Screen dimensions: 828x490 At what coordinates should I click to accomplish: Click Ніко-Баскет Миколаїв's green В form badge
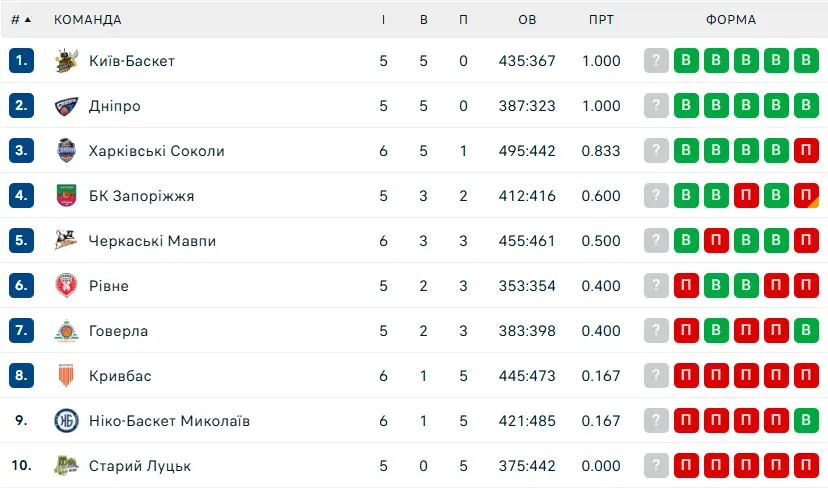806,420
